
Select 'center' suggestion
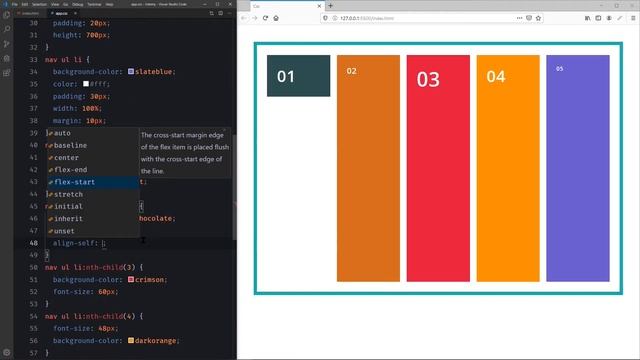pos(93,158)
